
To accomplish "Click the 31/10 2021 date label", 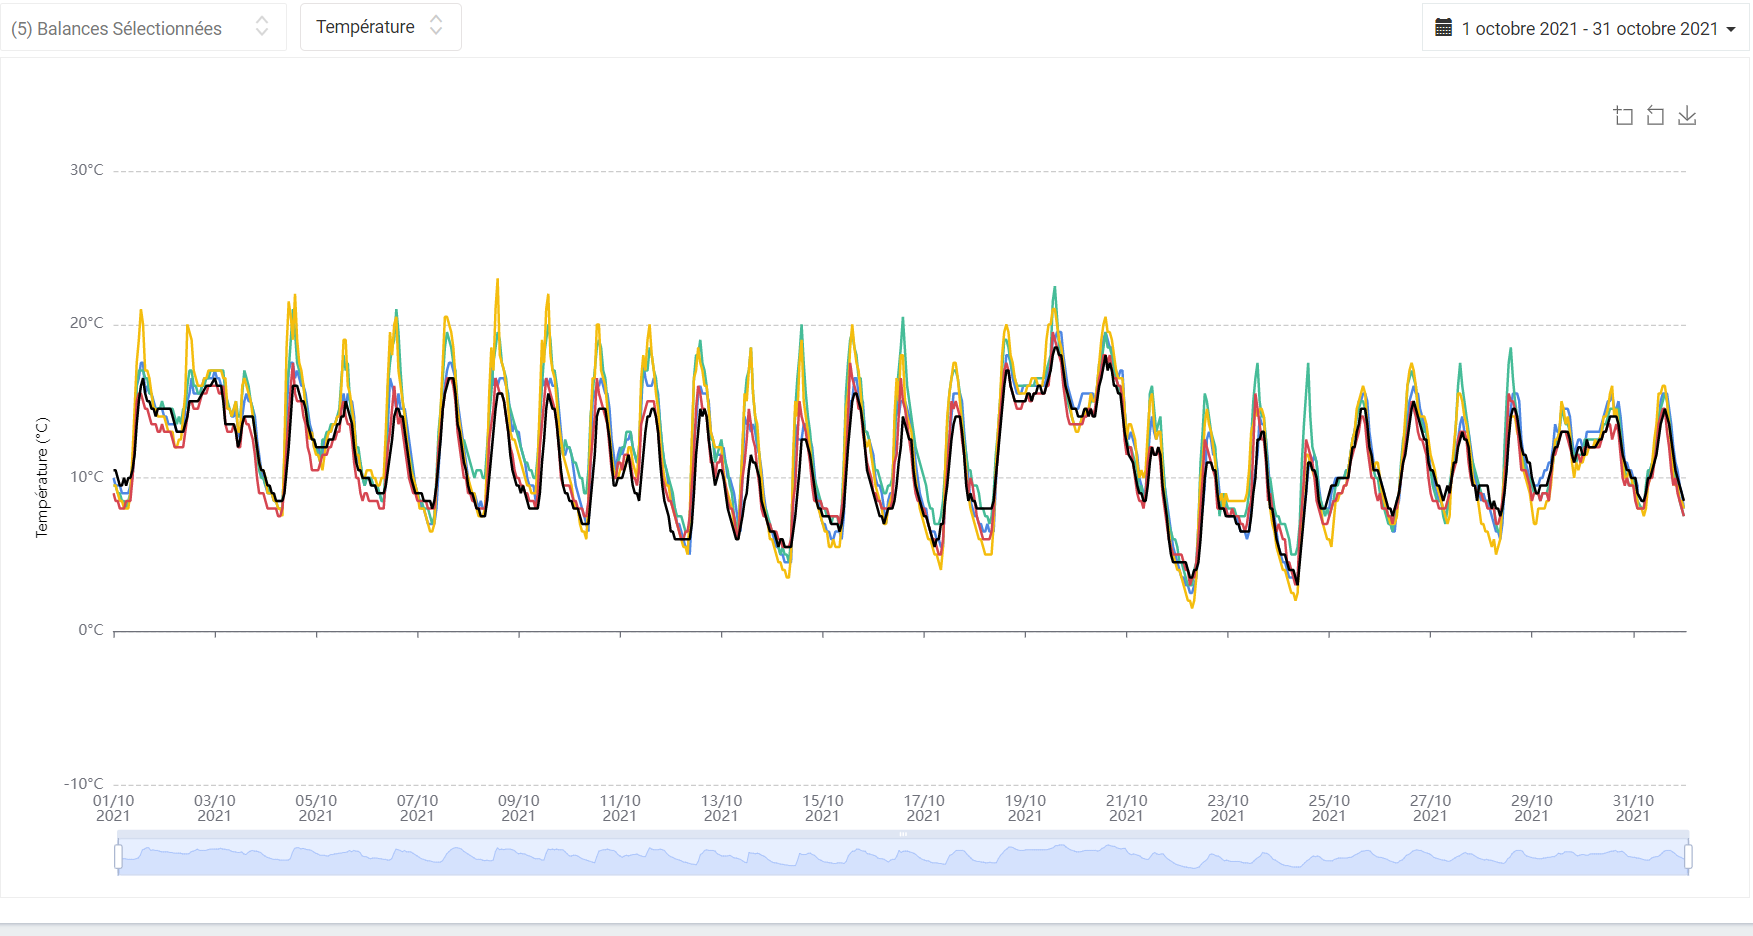I will (1633, 808).
